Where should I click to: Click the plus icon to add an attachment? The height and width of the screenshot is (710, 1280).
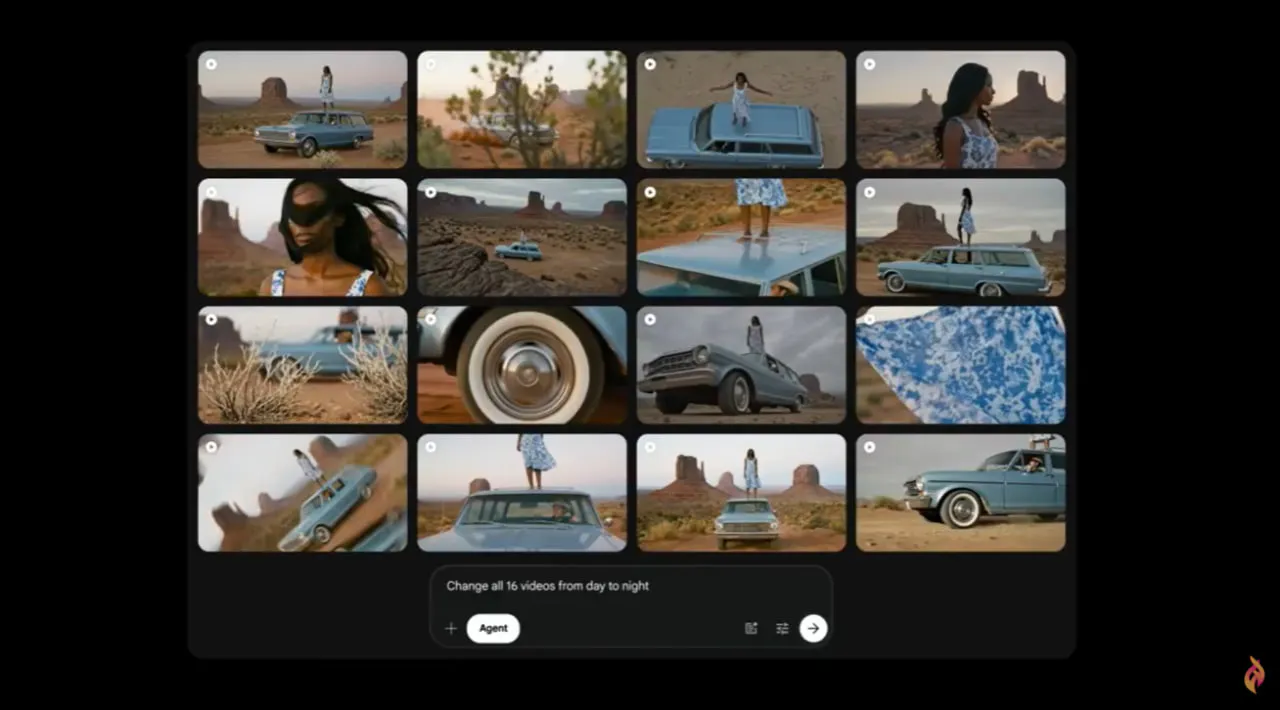point(451,628)
